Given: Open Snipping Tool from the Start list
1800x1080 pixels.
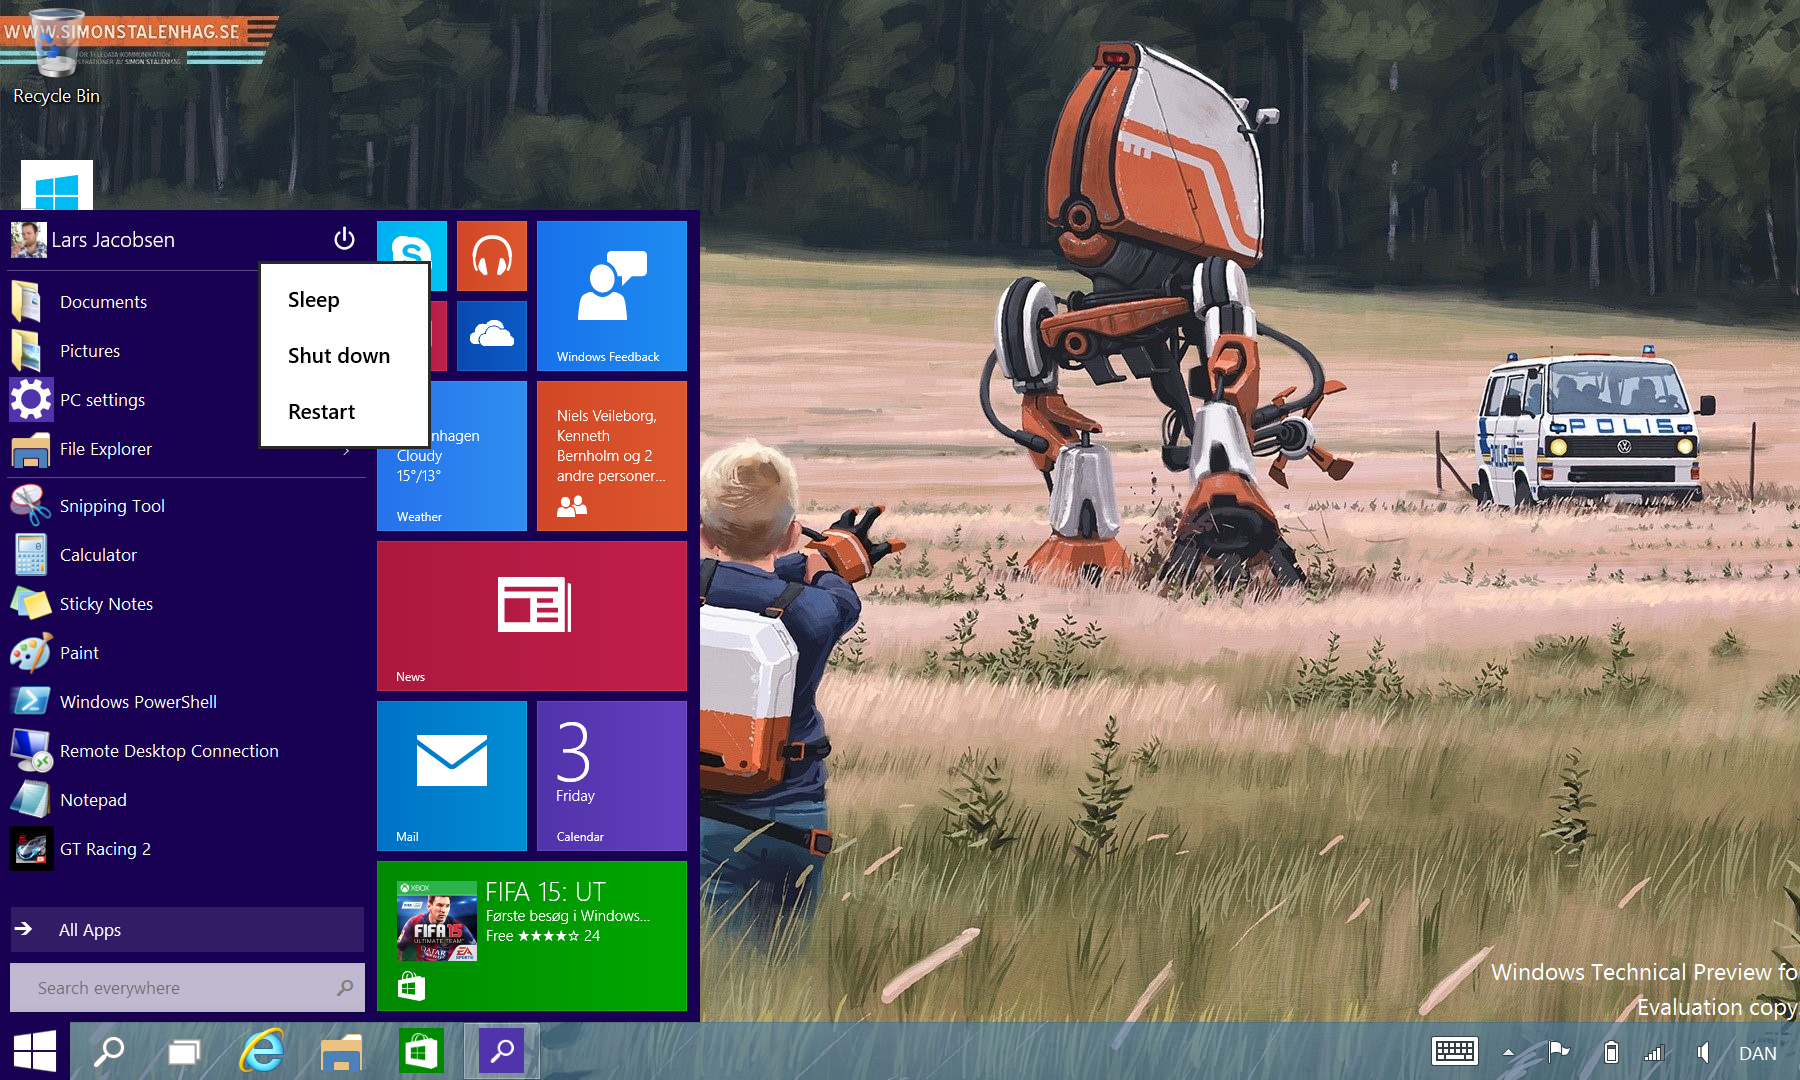Looking at the screenshot, I should point(112,506).
